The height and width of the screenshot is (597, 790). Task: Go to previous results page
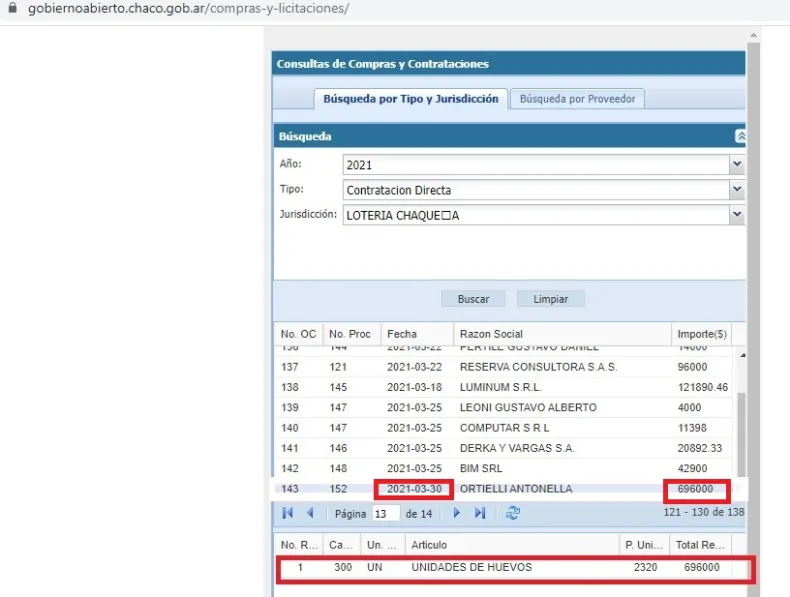pos(310,513)
